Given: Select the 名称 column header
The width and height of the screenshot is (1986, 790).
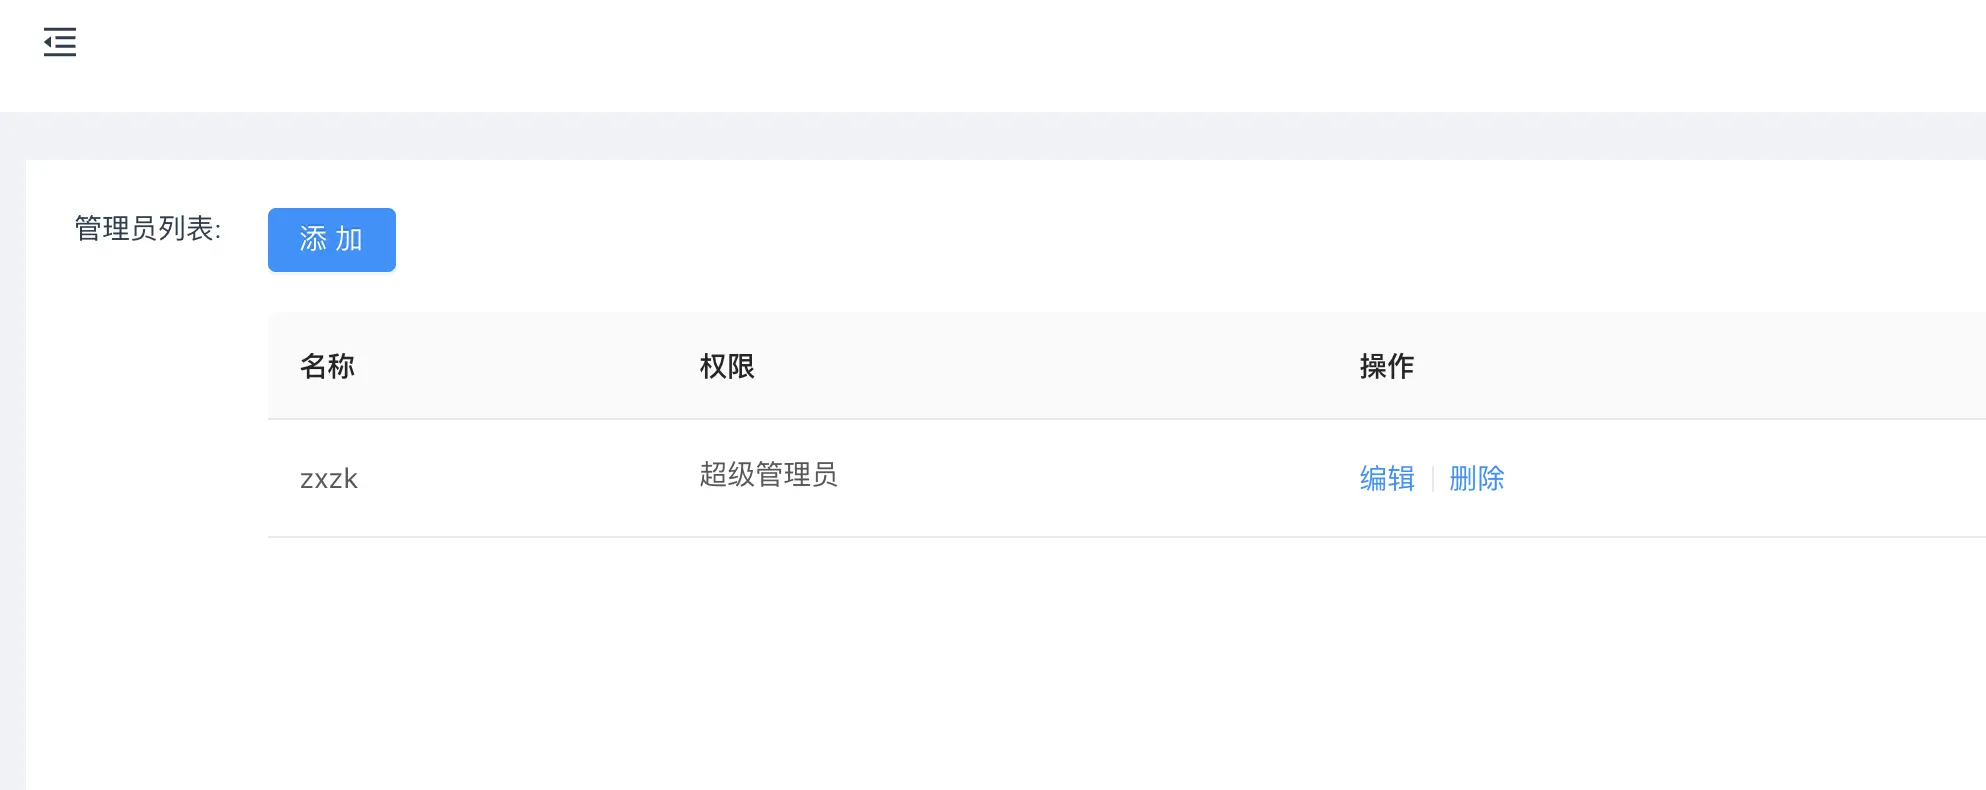Looking at the screenshot, I should pyautogui.click(x=327, y=366).
